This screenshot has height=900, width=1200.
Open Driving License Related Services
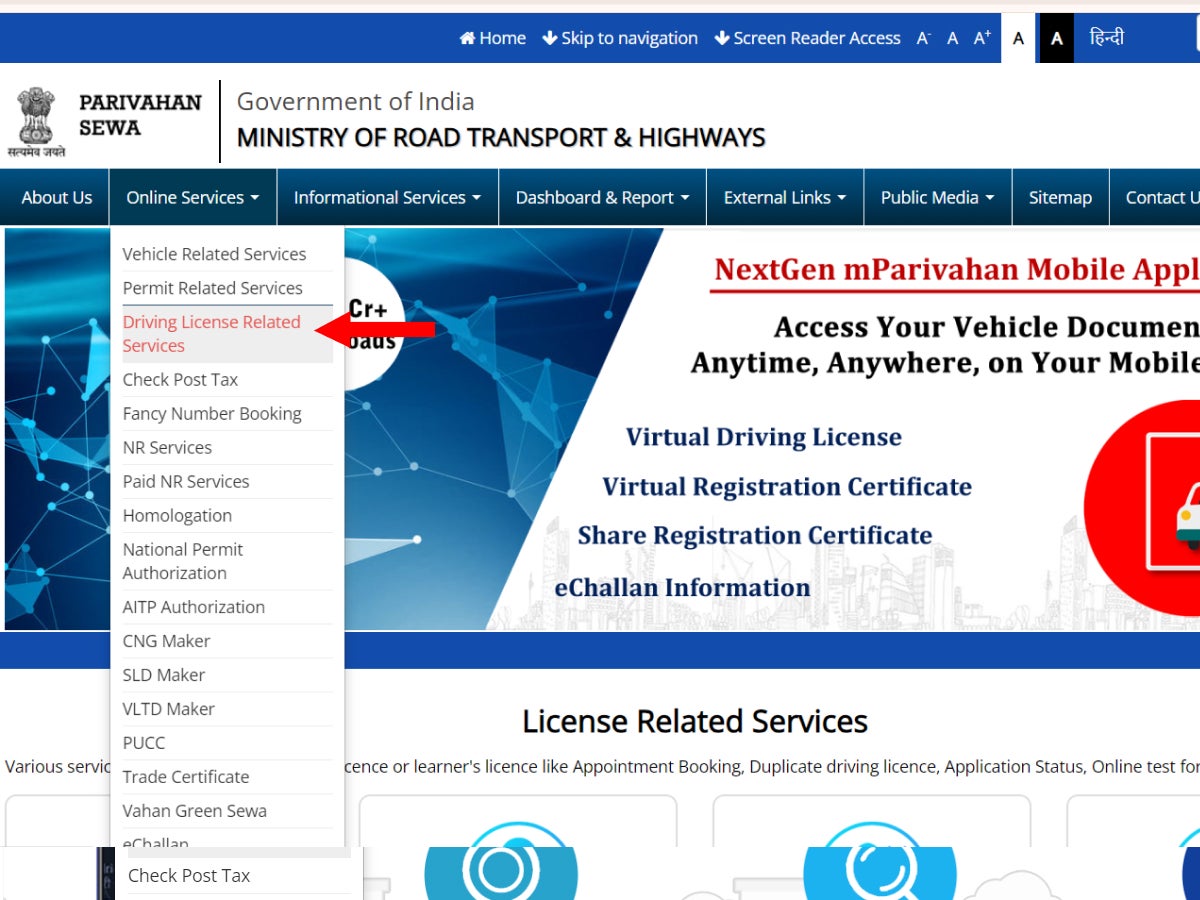tap(211, 333)
